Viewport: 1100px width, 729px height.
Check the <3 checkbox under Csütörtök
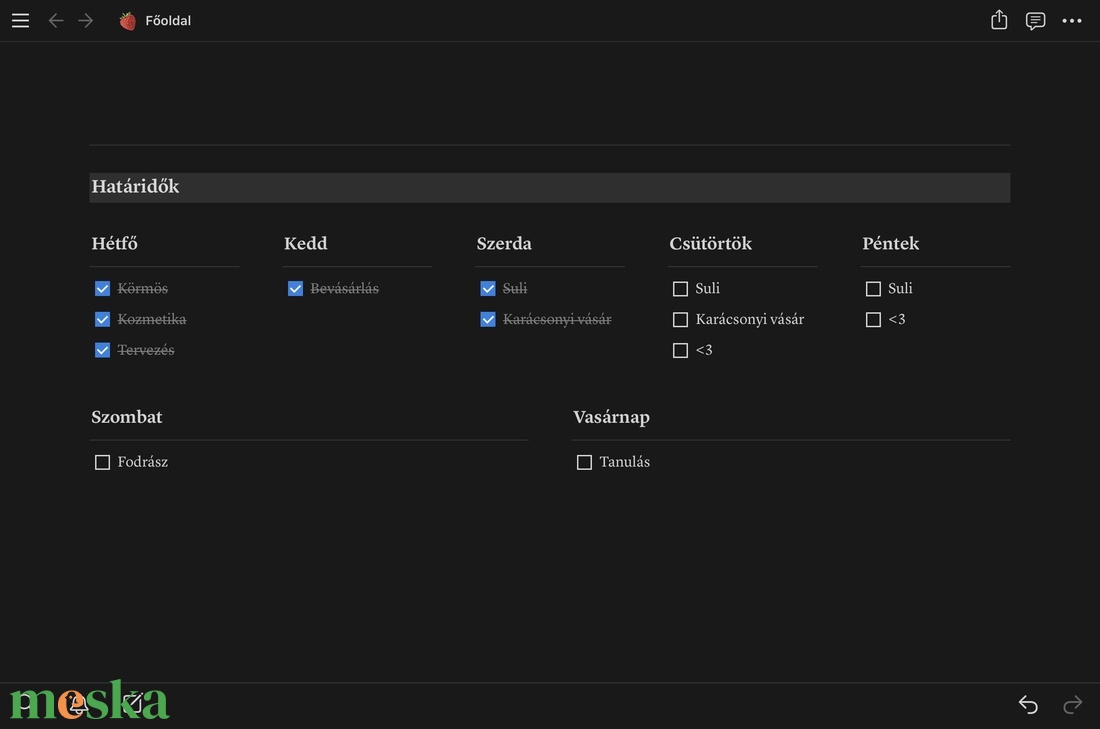click(x=680, y=350)
